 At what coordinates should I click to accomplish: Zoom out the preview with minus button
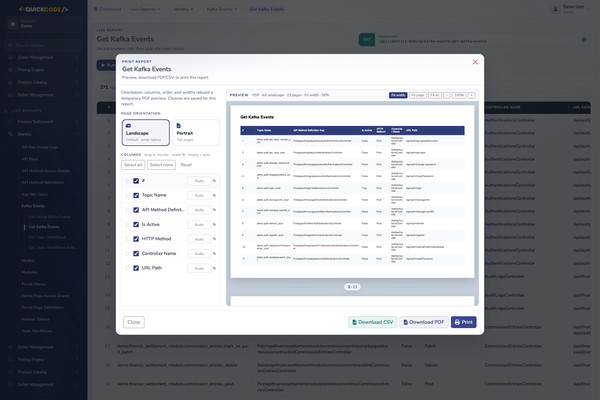coord(447,95)
